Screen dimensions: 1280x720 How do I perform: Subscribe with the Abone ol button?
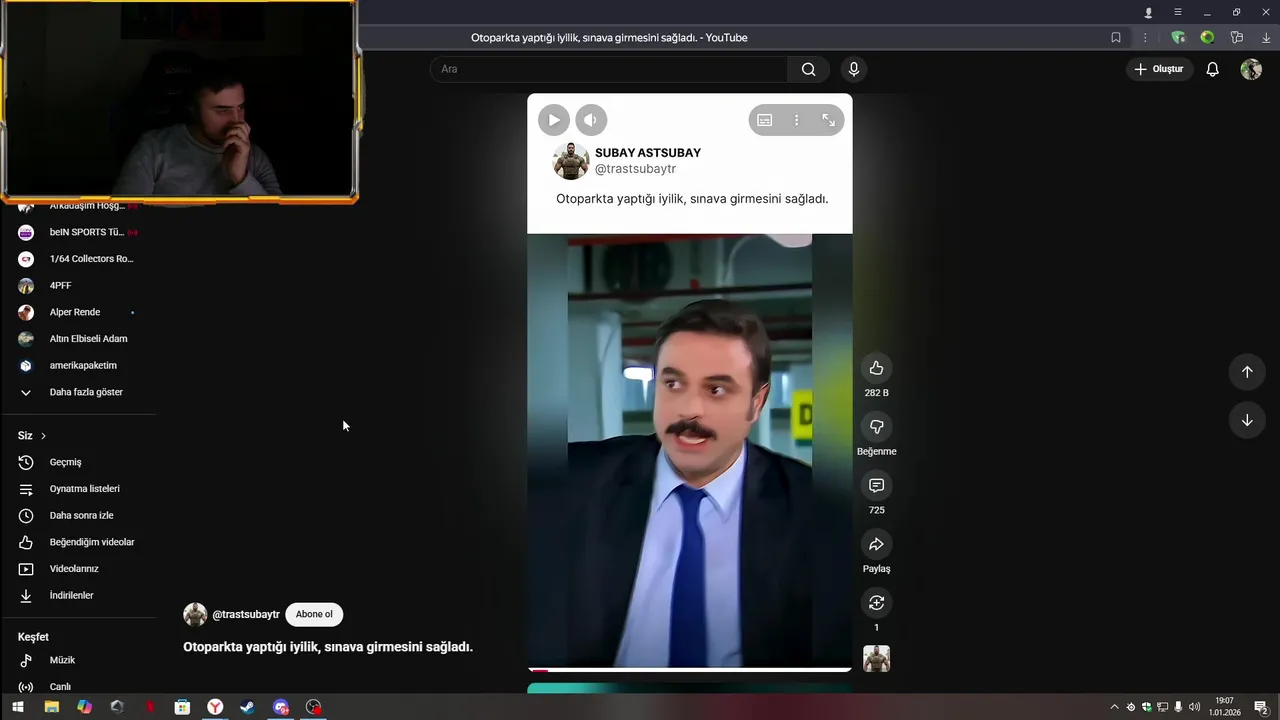pos(314,614)
